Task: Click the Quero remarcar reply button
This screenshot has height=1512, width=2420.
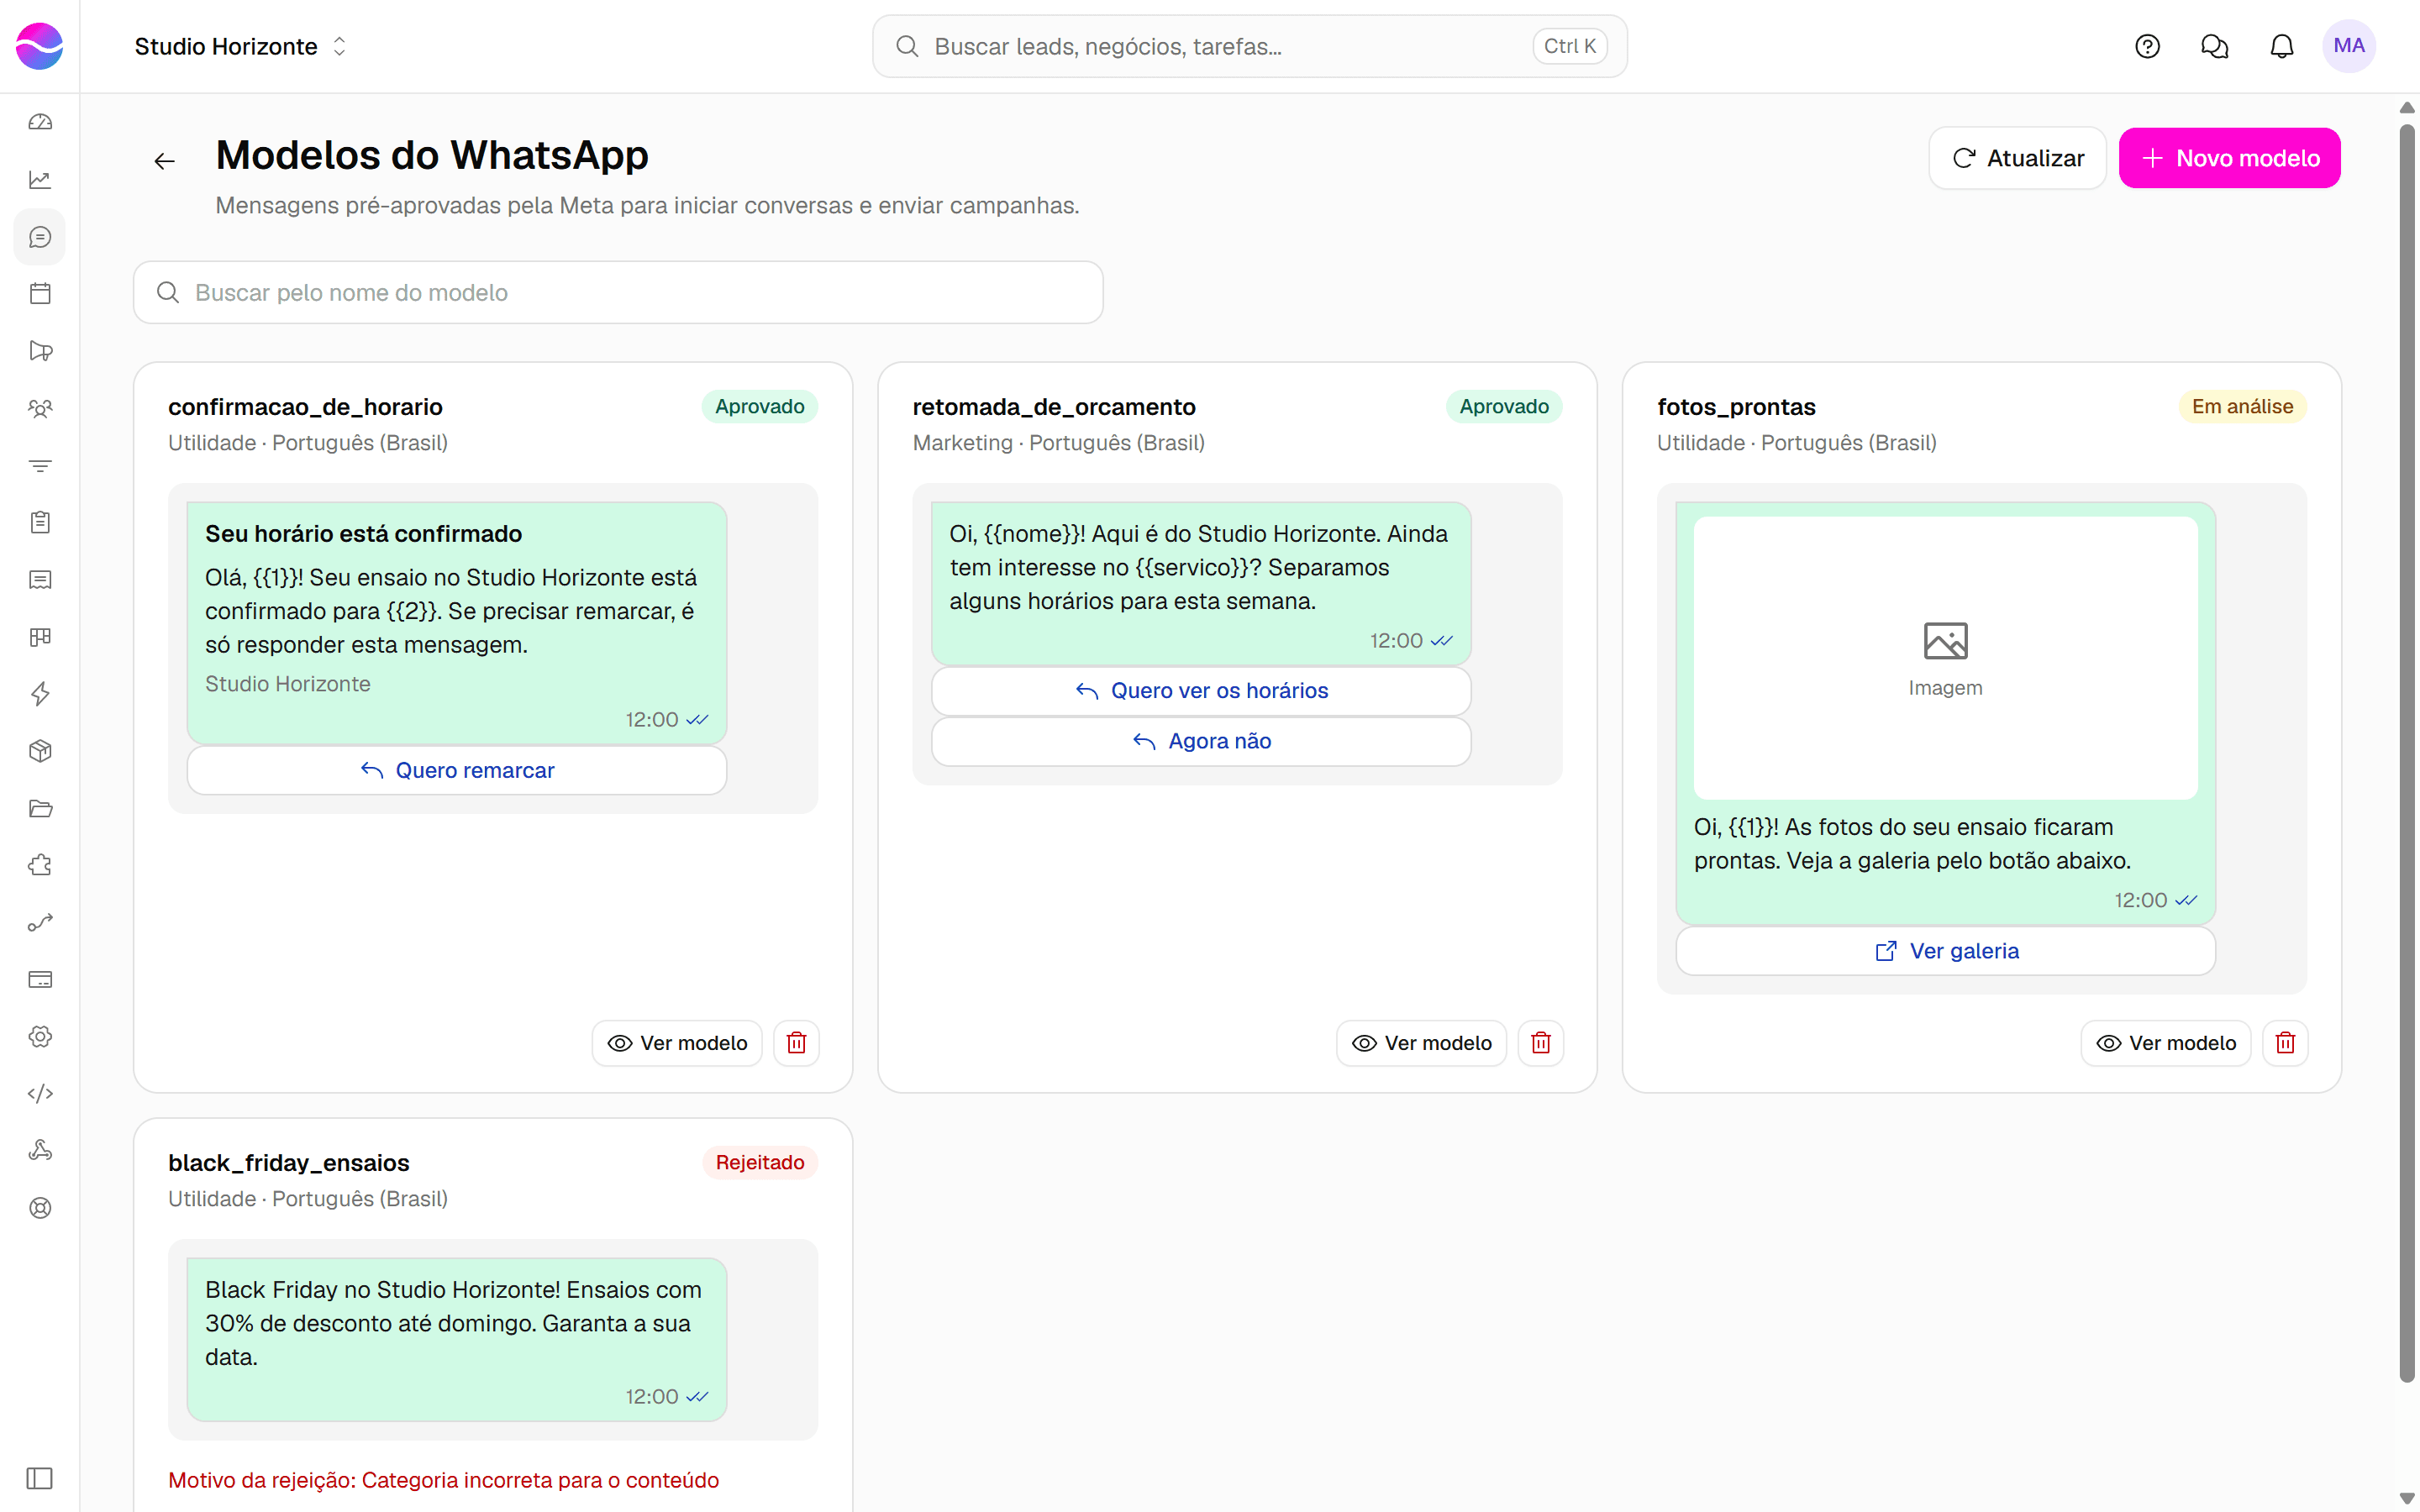Action: [x=457, y=770]
